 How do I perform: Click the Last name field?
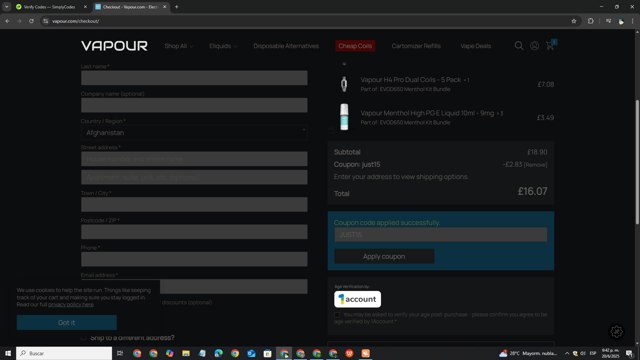[x=194, y=78]
